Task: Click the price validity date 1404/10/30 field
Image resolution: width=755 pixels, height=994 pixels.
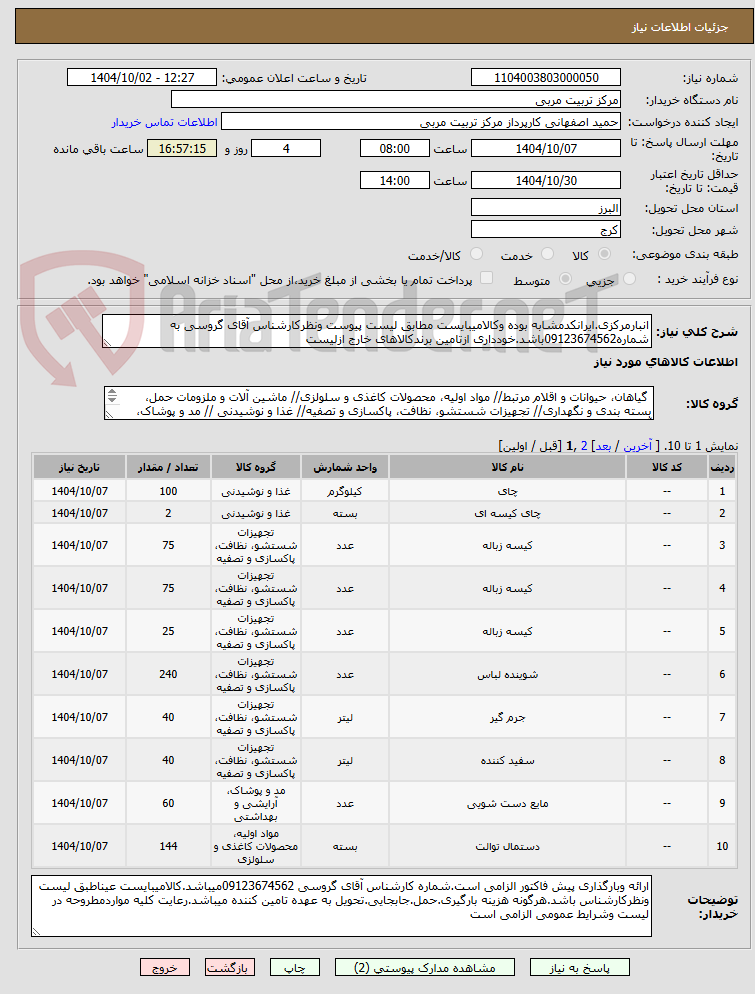Action: (x=546, y=180)
